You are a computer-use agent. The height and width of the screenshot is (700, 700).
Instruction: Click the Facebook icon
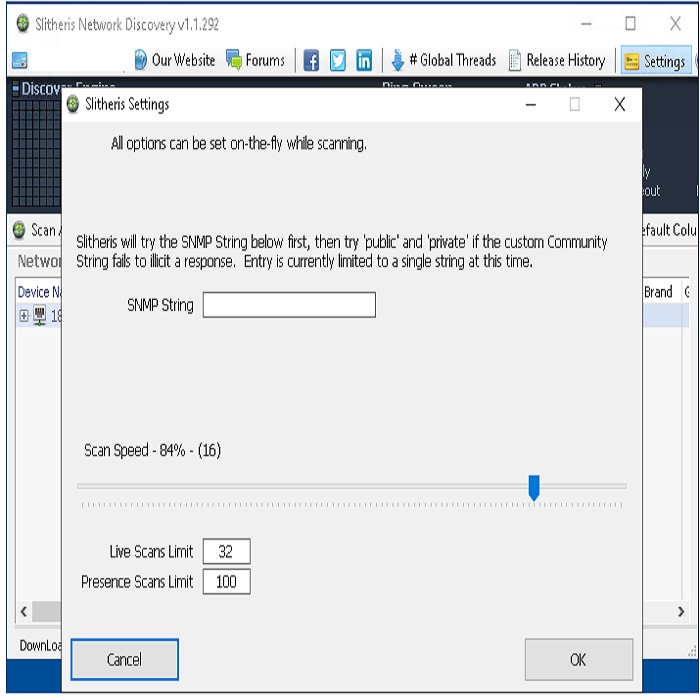(311, 60)
